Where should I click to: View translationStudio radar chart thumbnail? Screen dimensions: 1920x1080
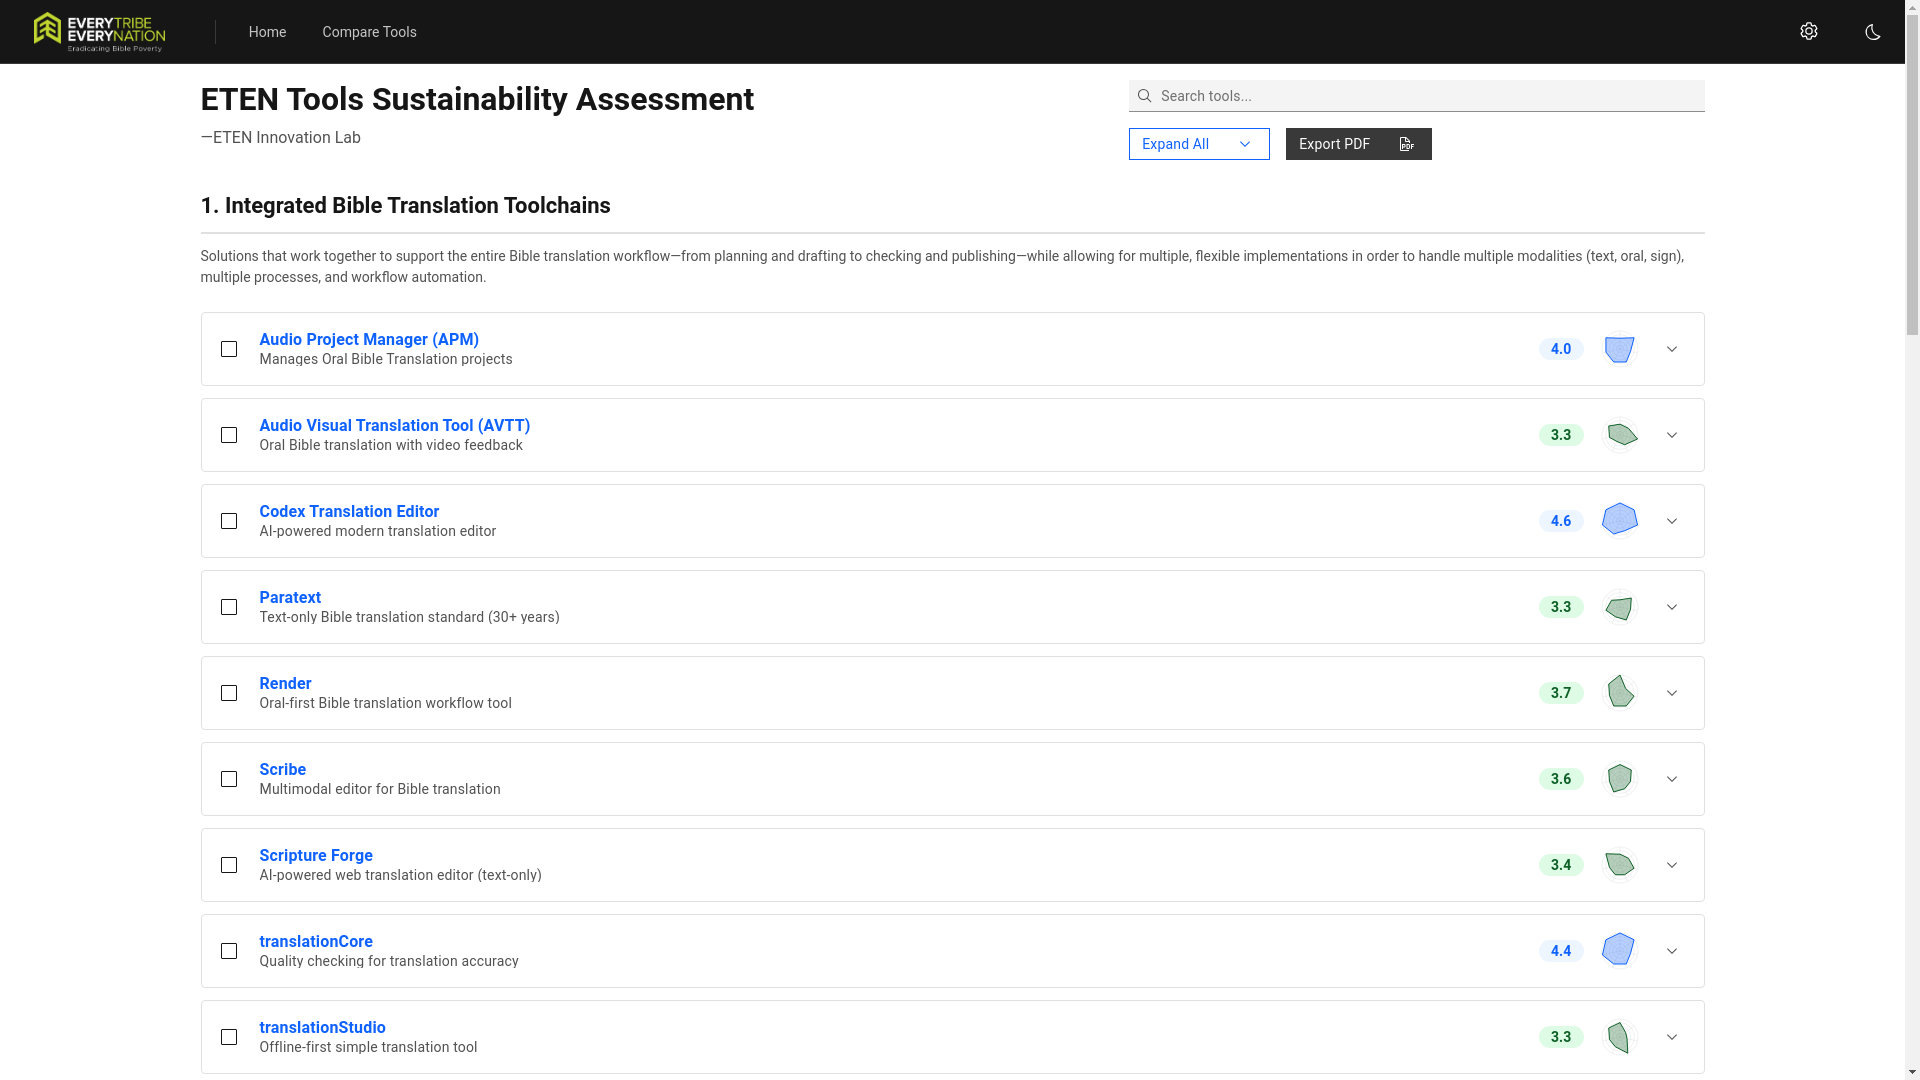(1620, 1037)
